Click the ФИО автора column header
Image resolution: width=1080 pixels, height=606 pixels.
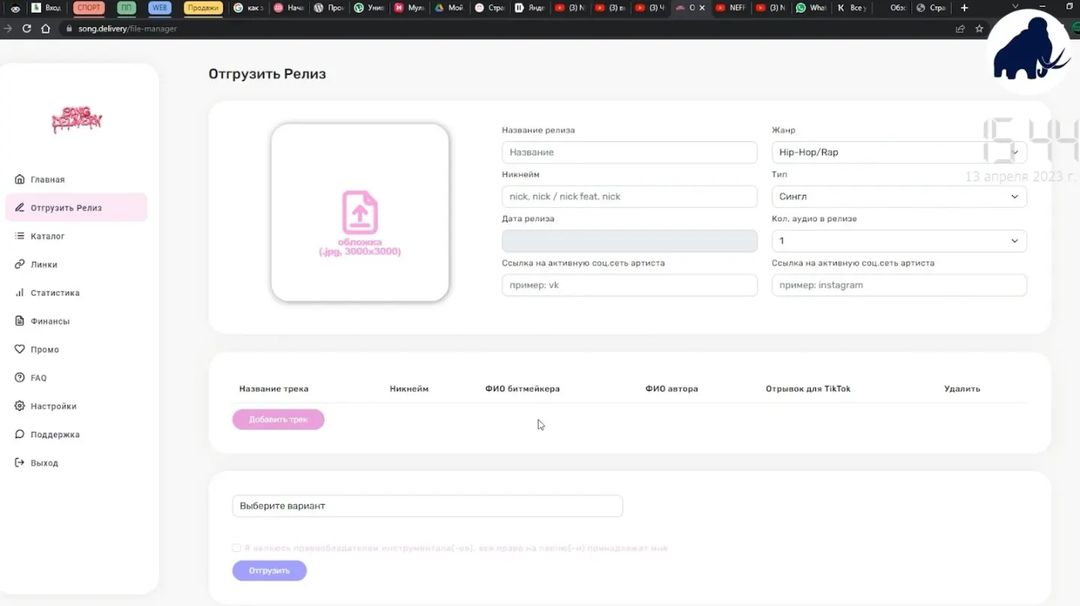click(x=672, y=389)
